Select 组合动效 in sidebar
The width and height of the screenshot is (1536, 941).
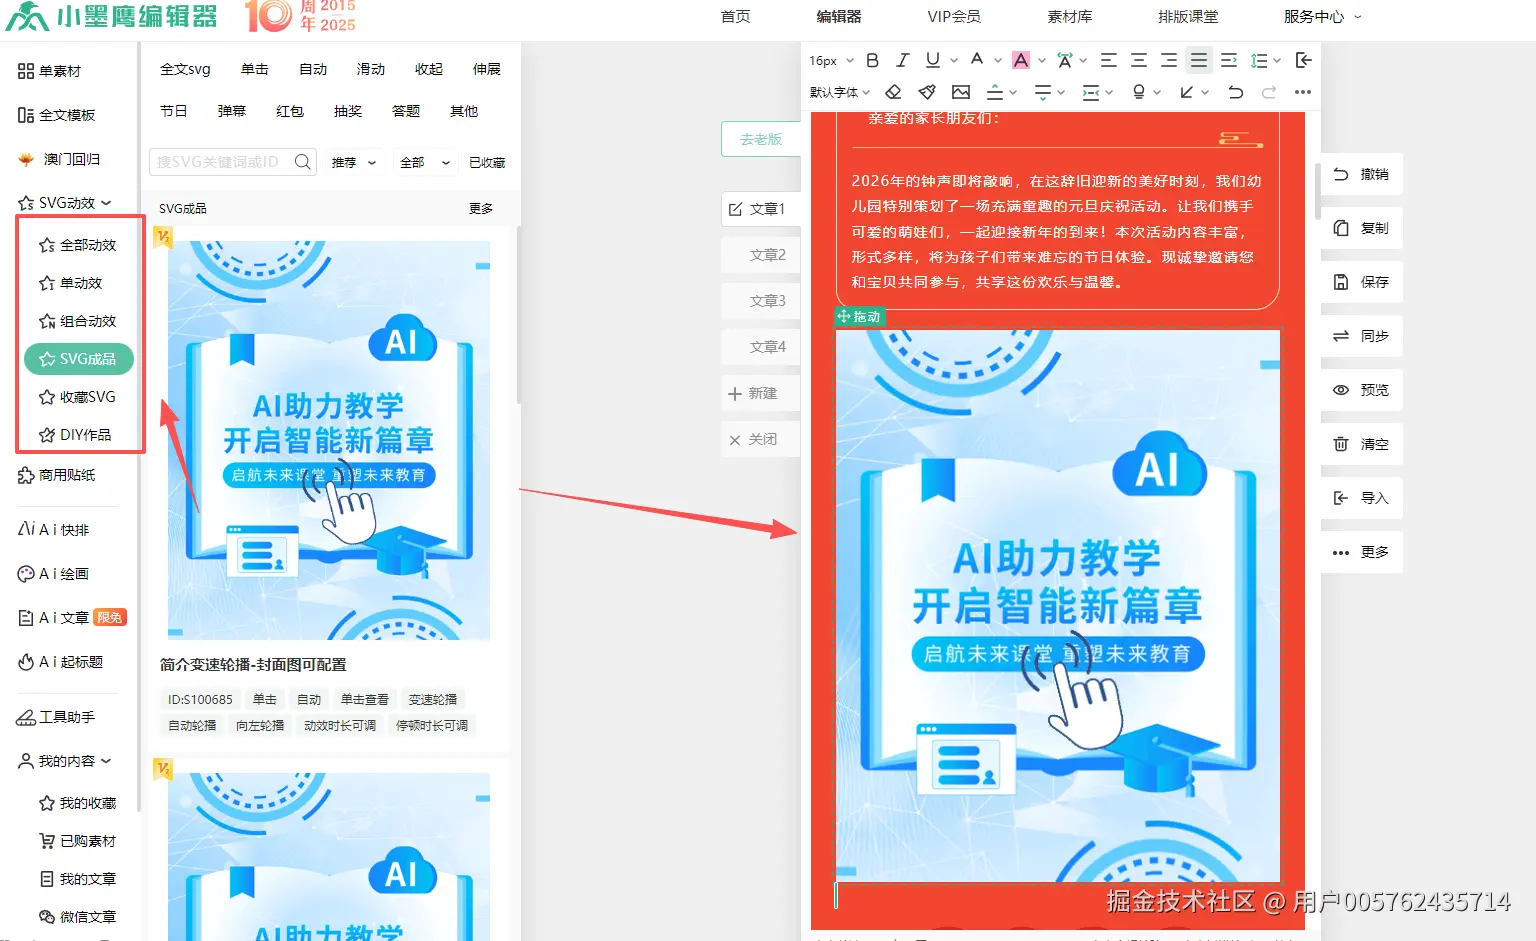click(78, 321)
